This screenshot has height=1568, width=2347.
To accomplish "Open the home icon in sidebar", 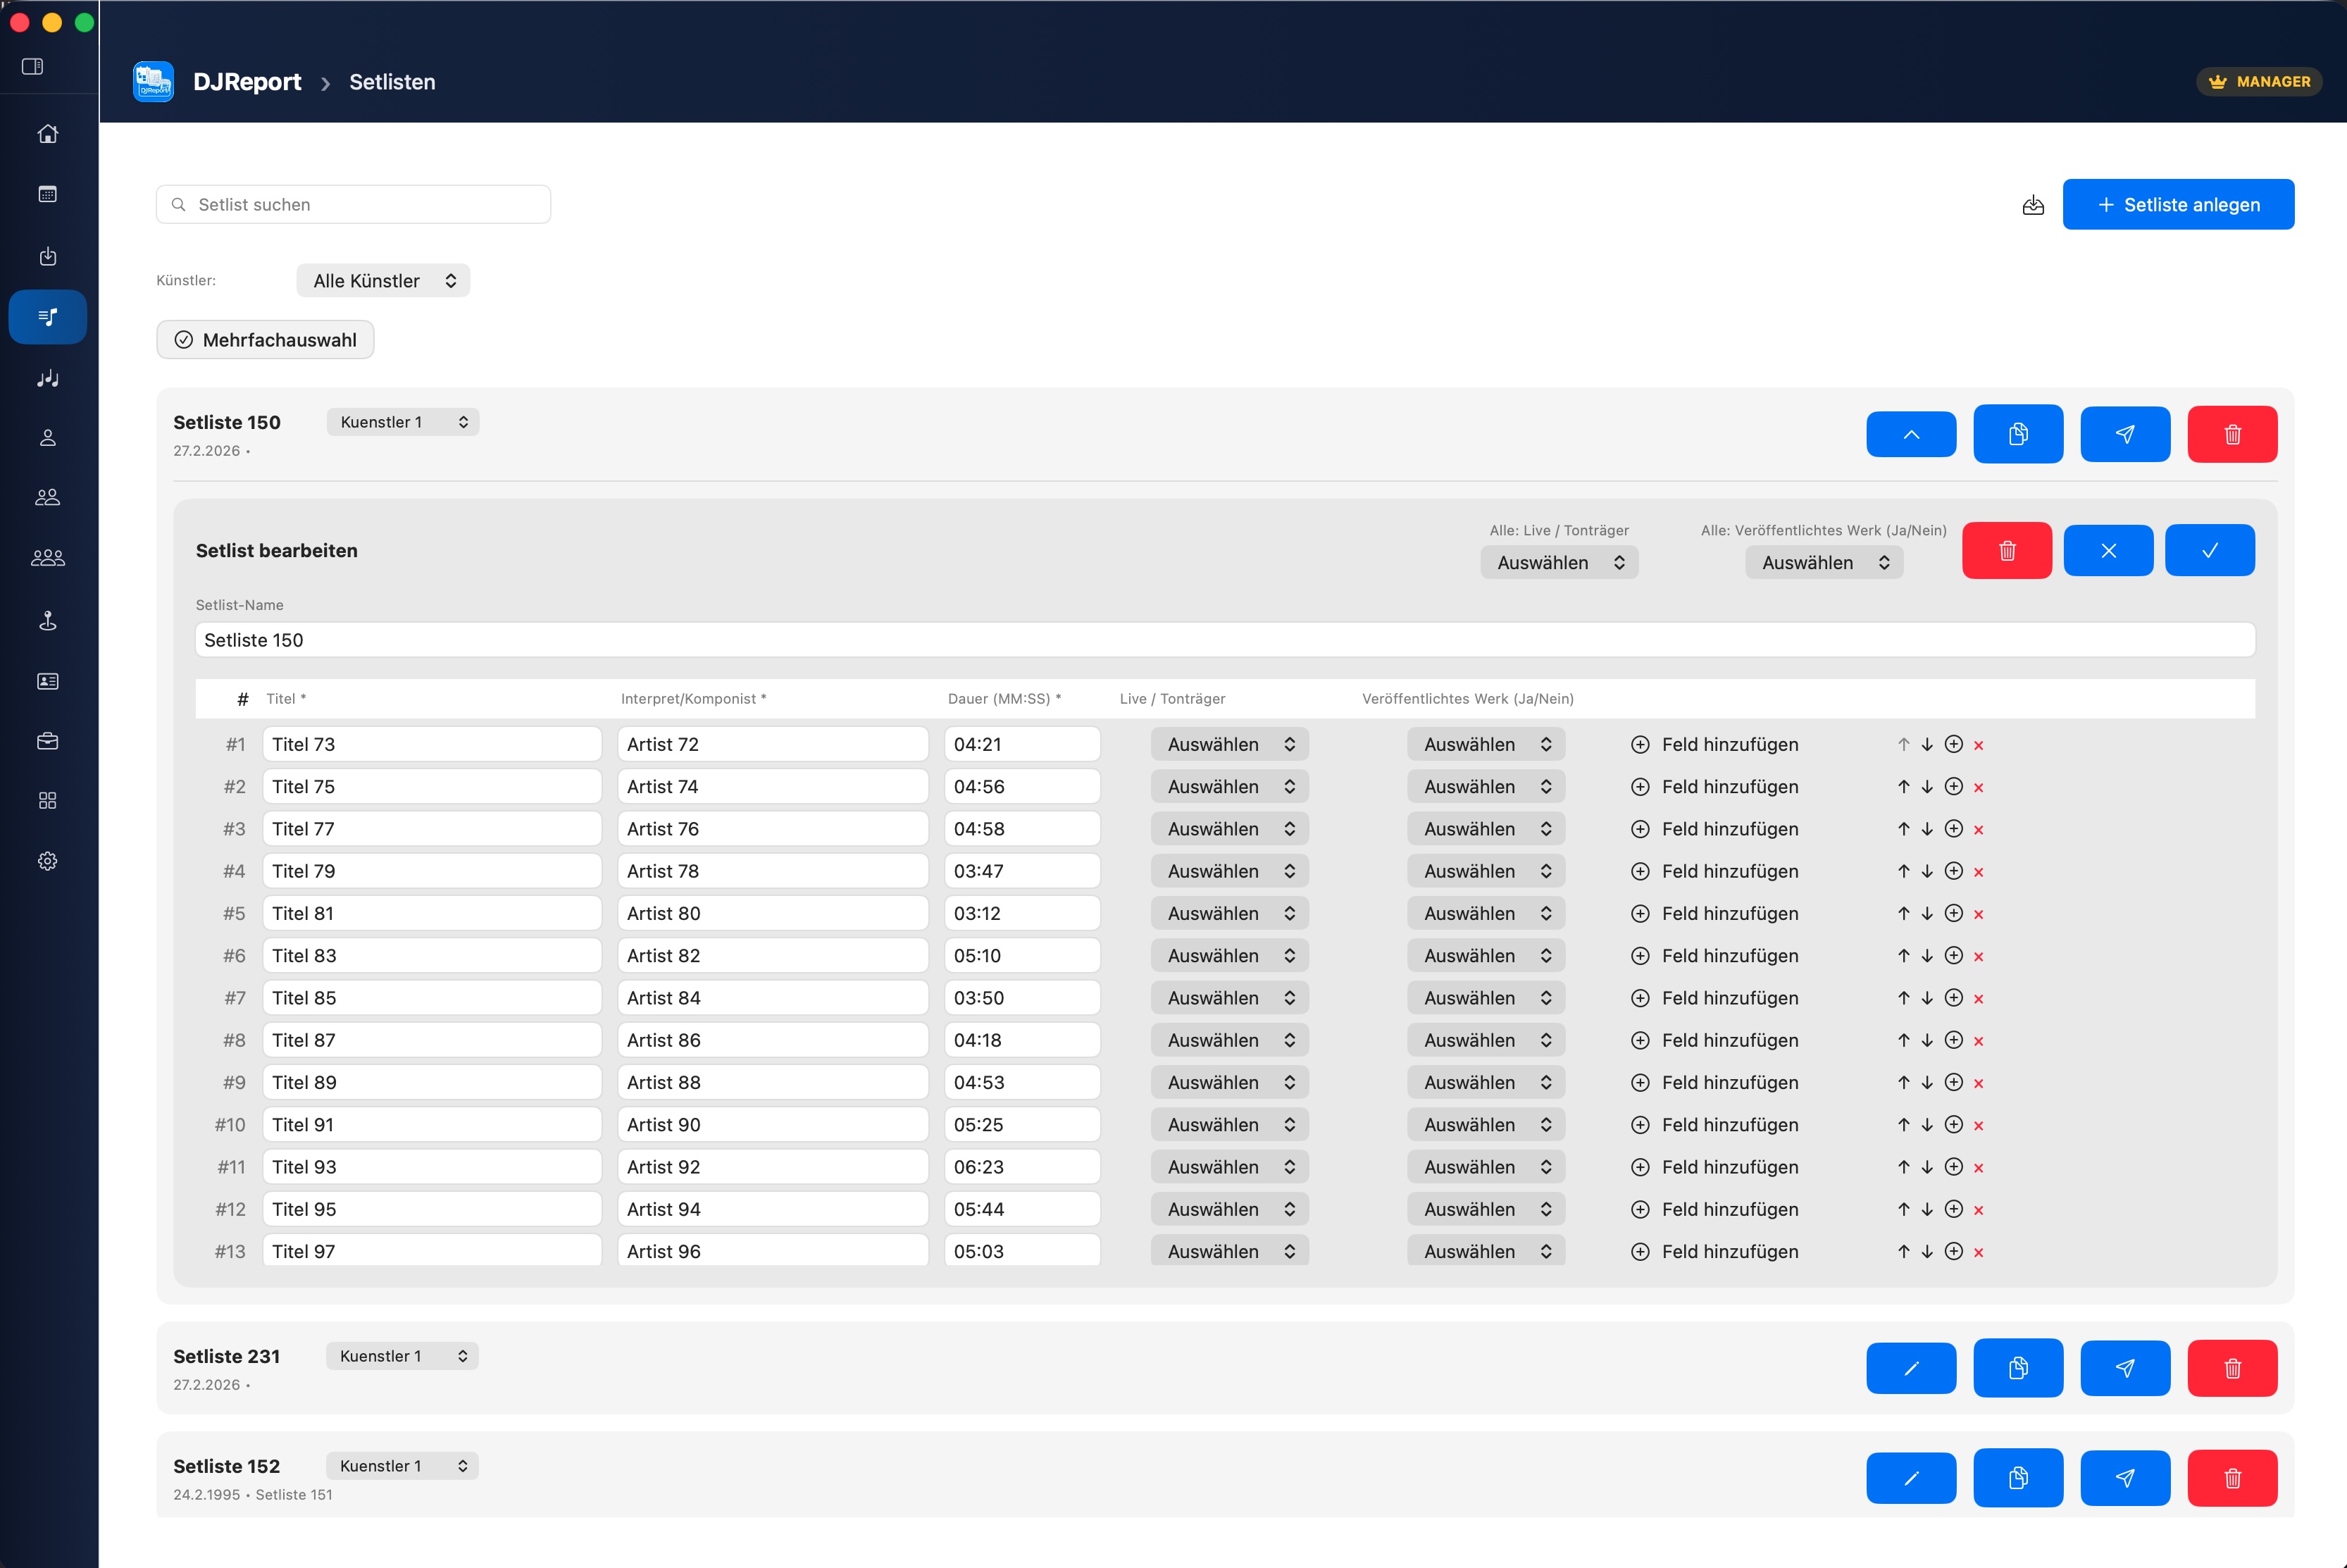I will coord(47,134).
